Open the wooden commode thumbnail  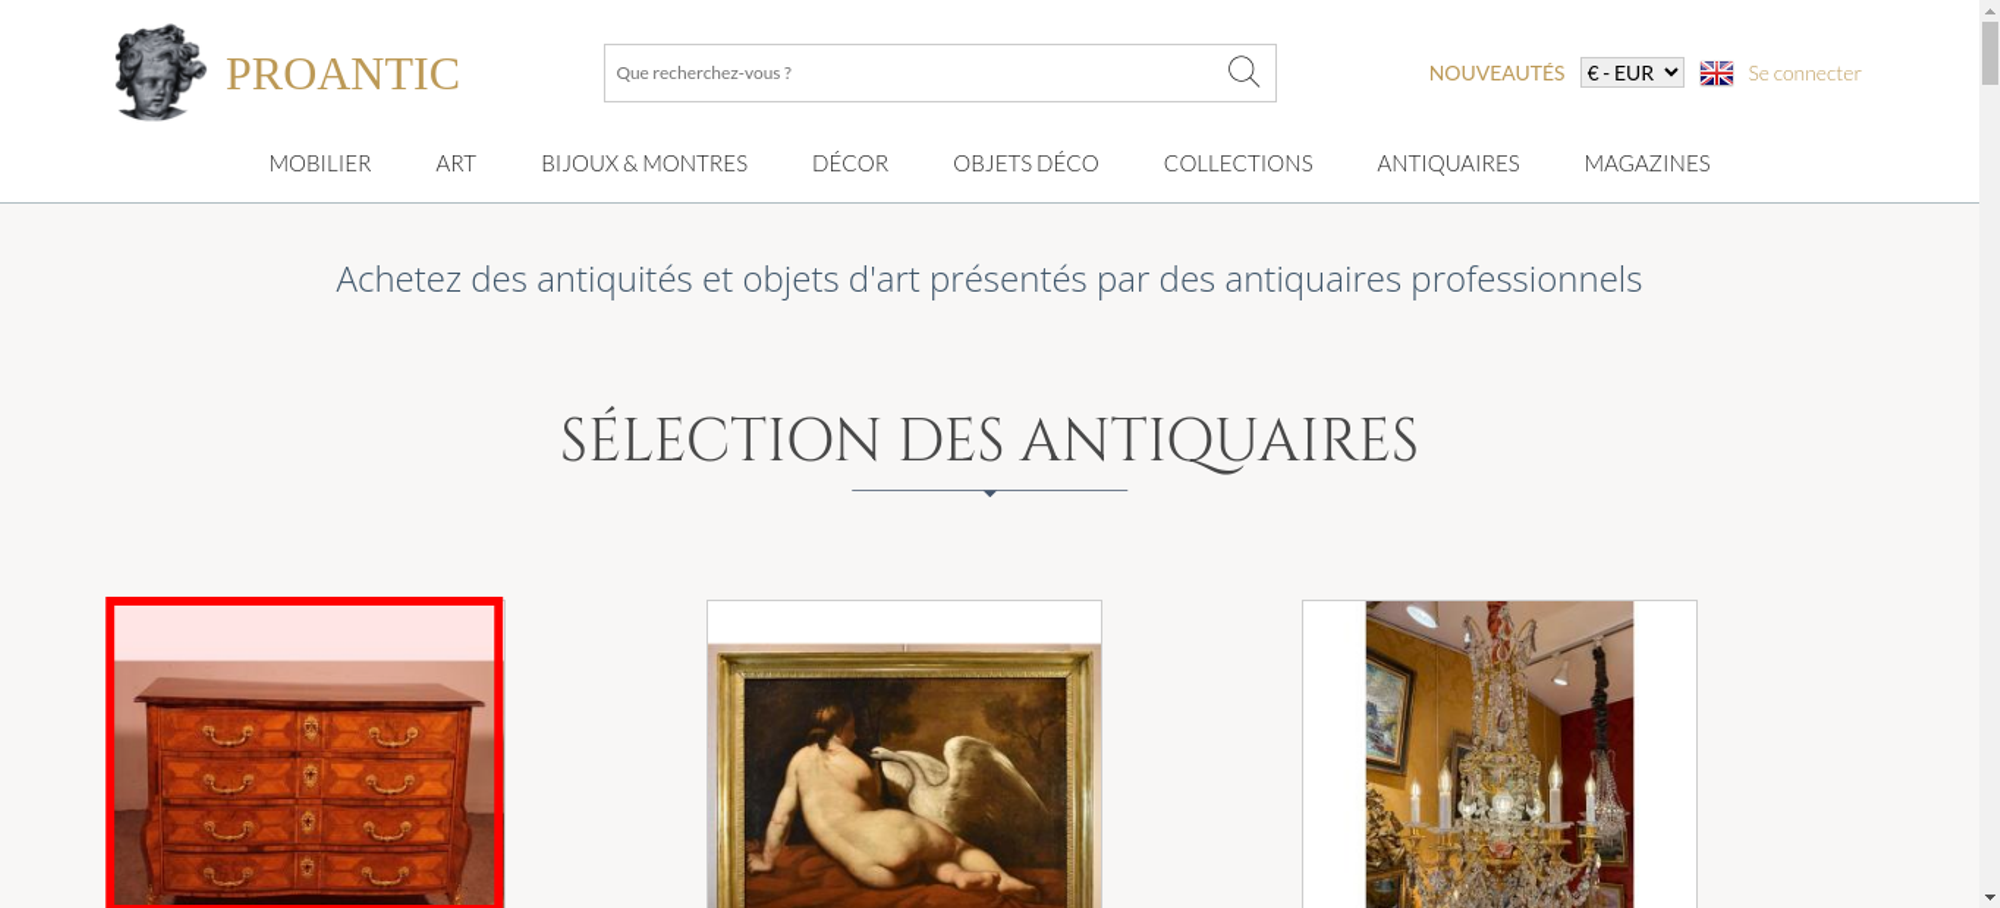click(x=305, y=753)
